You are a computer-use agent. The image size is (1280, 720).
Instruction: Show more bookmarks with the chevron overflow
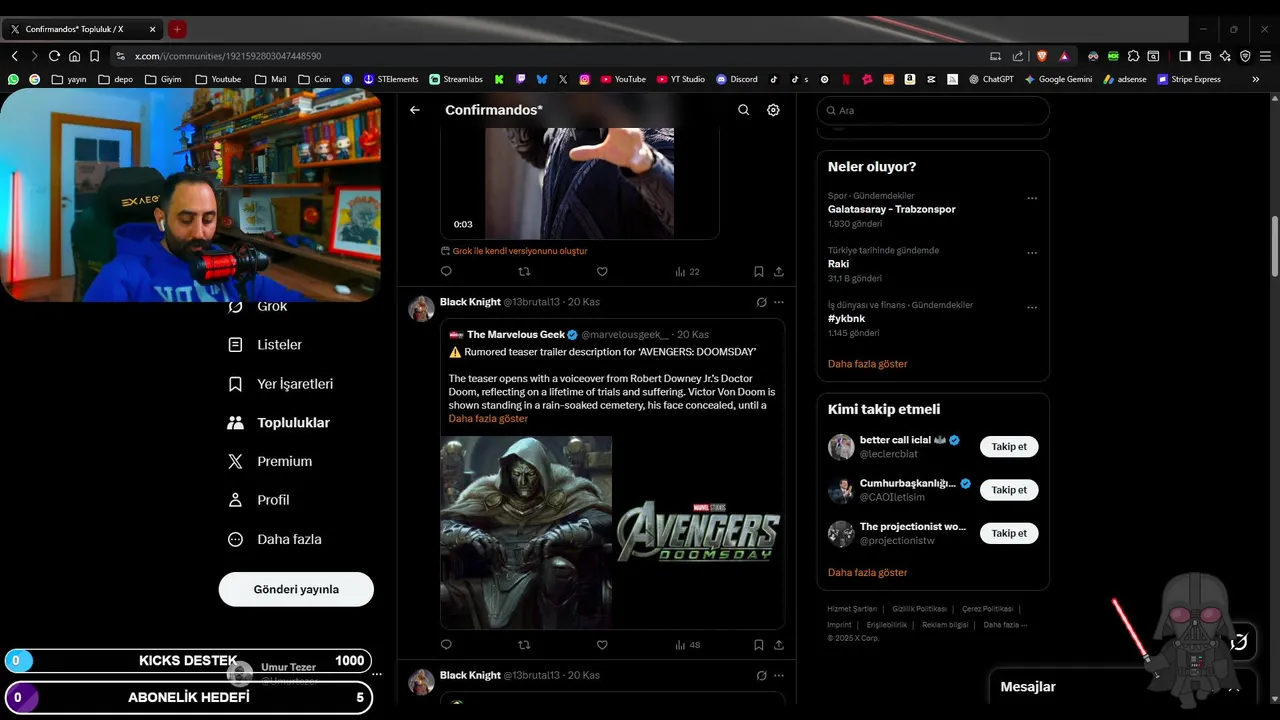click(x=1256, y=79)
